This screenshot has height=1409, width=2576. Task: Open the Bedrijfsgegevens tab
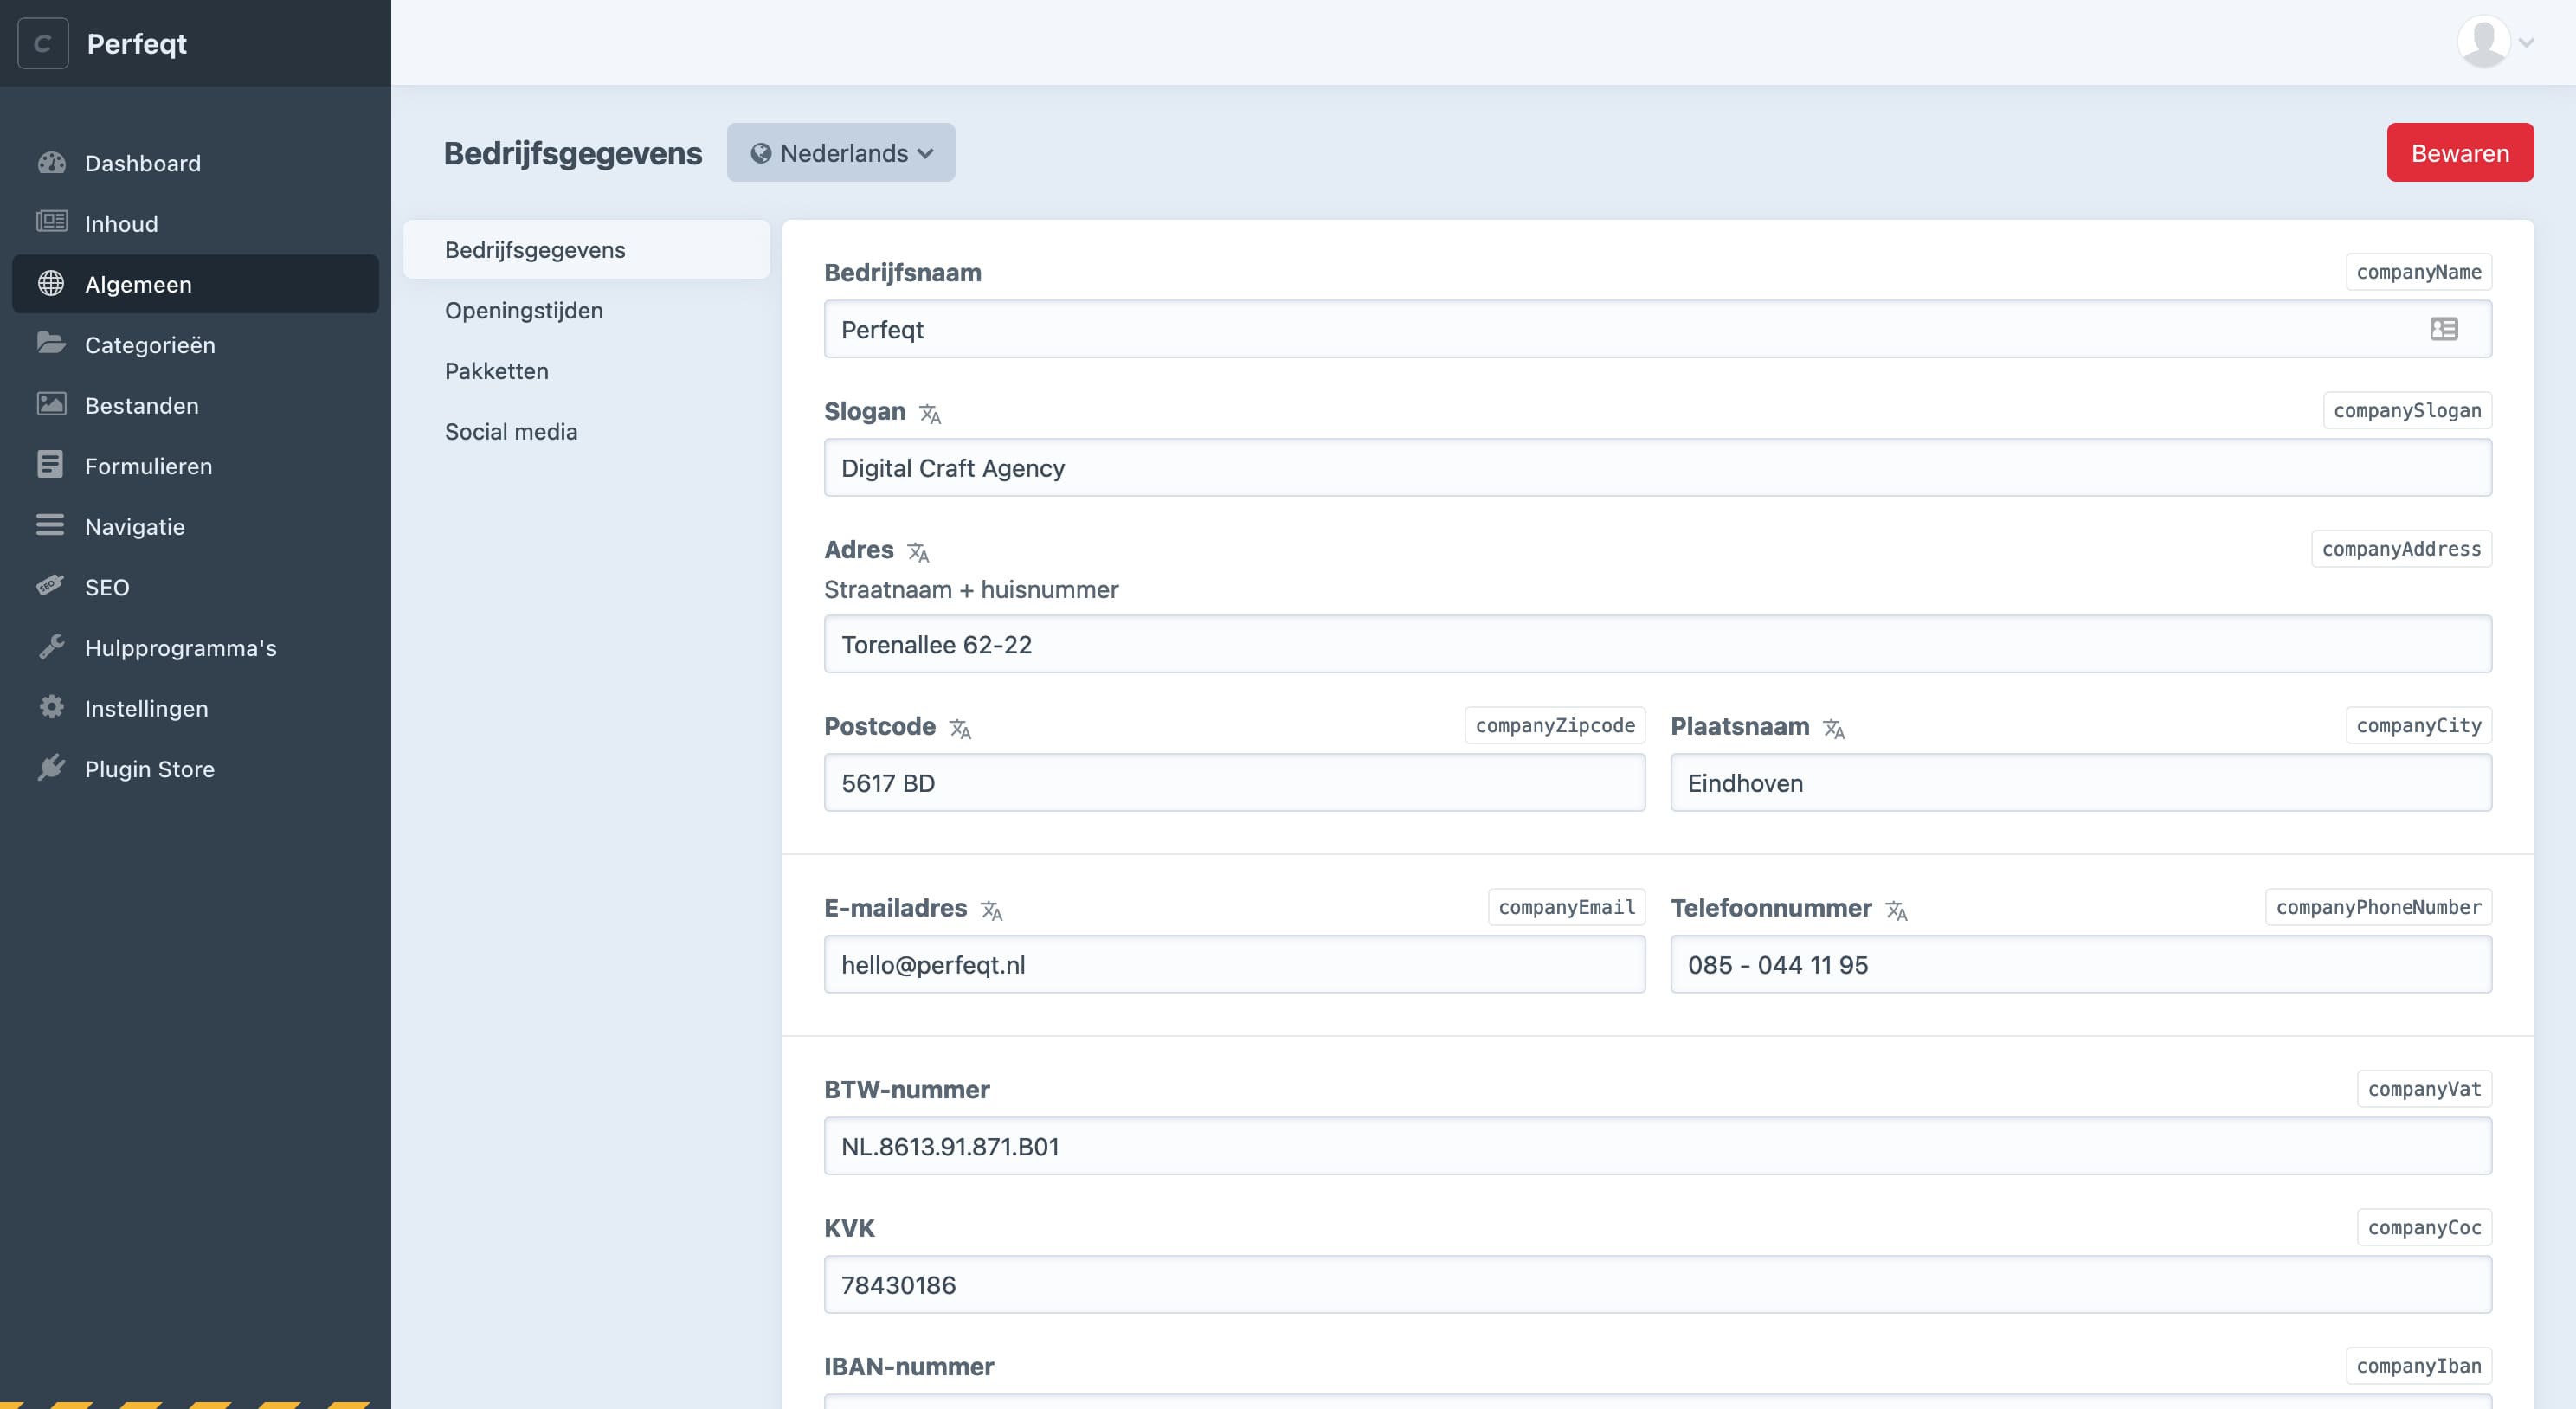tap(586, 249)
